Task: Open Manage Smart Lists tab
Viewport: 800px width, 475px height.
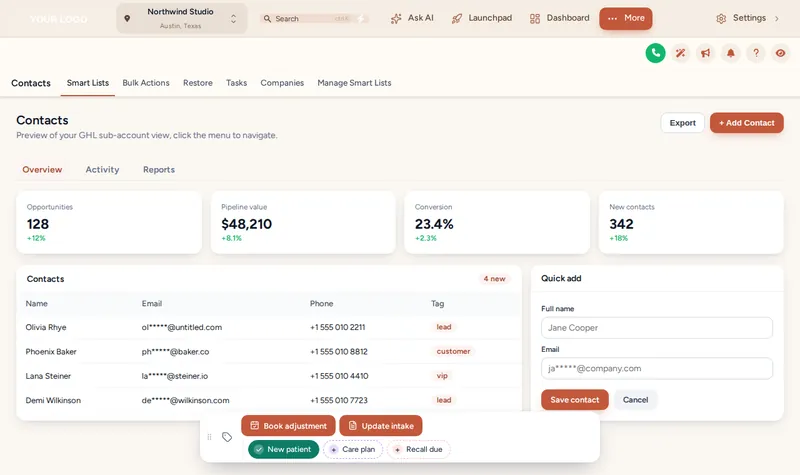Action: [x=354, y=83]
